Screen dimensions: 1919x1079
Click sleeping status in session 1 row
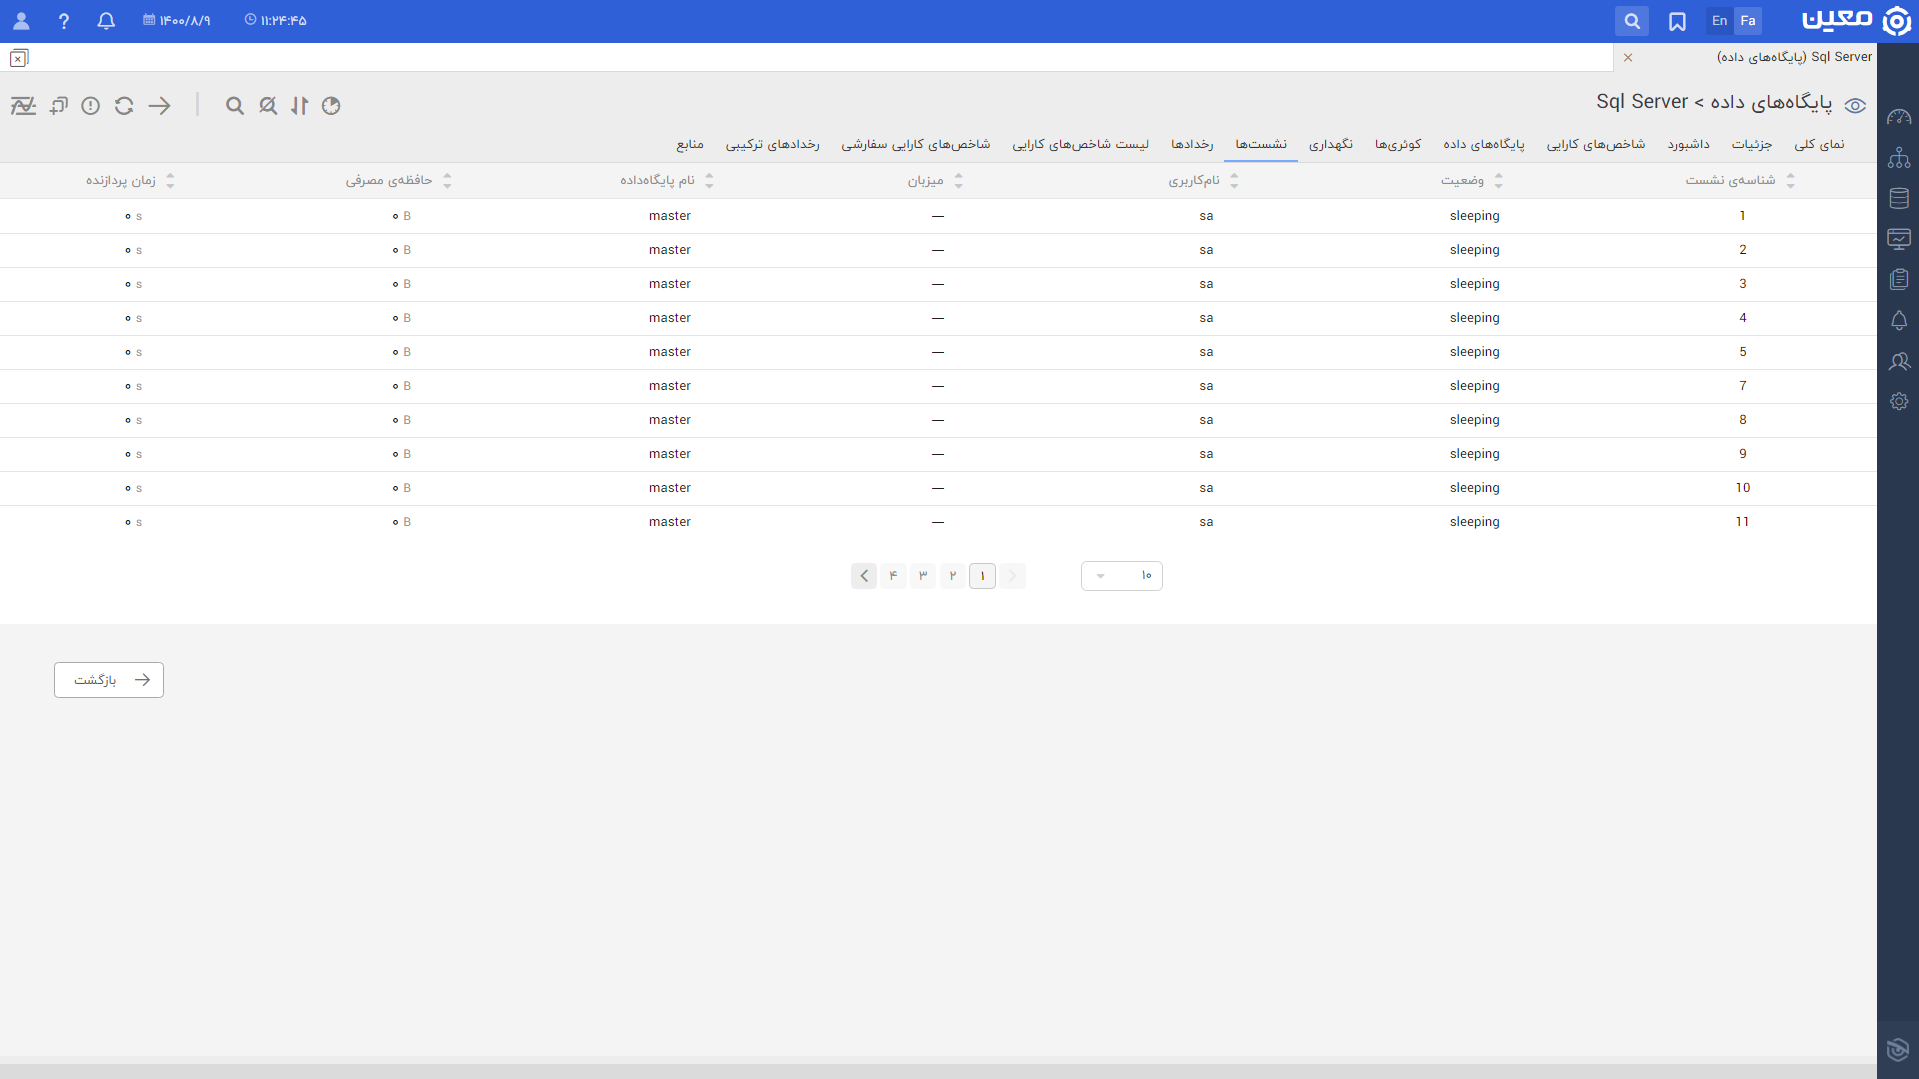[x=1475, y=216]
